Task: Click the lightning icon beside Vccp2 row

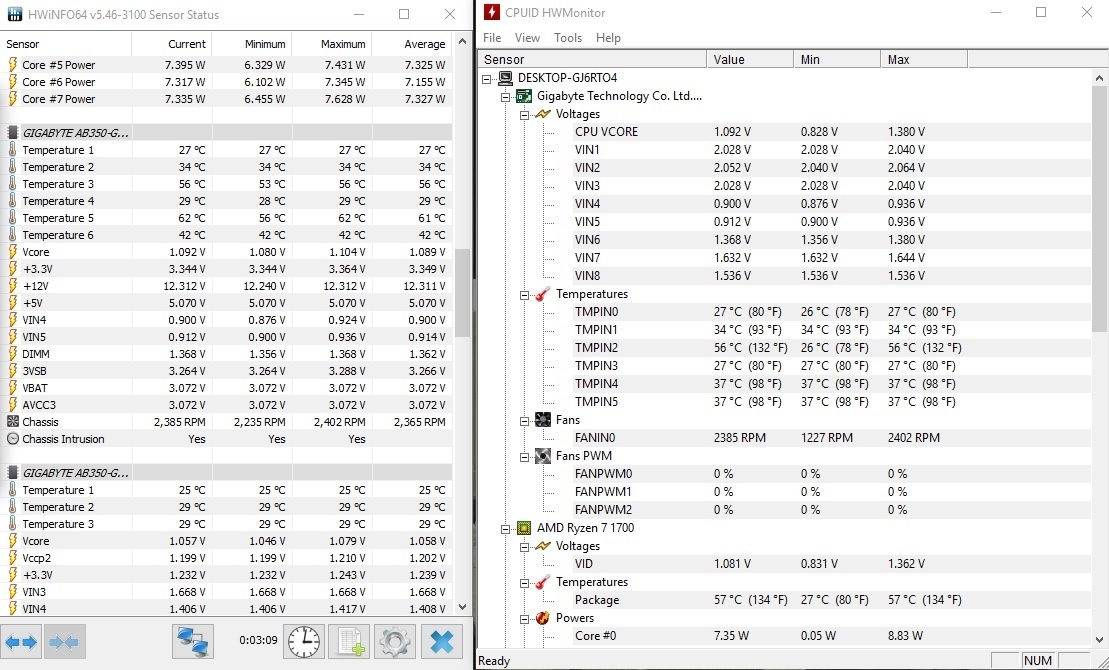Action: tap(12, 558)
